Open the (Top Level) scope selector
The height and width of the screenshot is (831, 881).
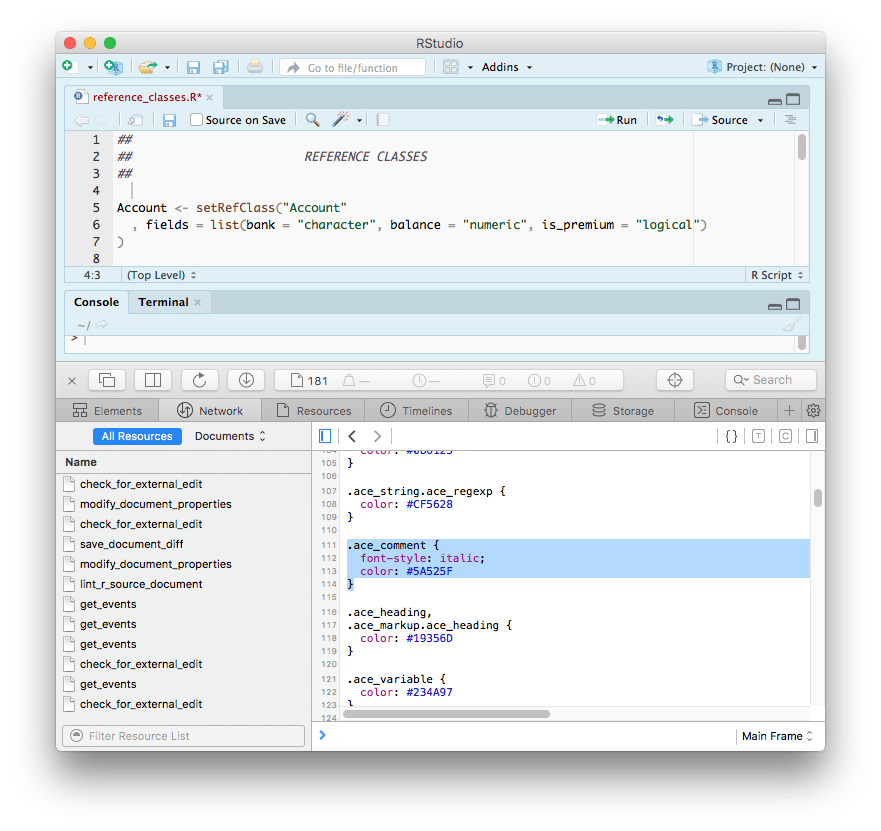[x=161, y=275]
